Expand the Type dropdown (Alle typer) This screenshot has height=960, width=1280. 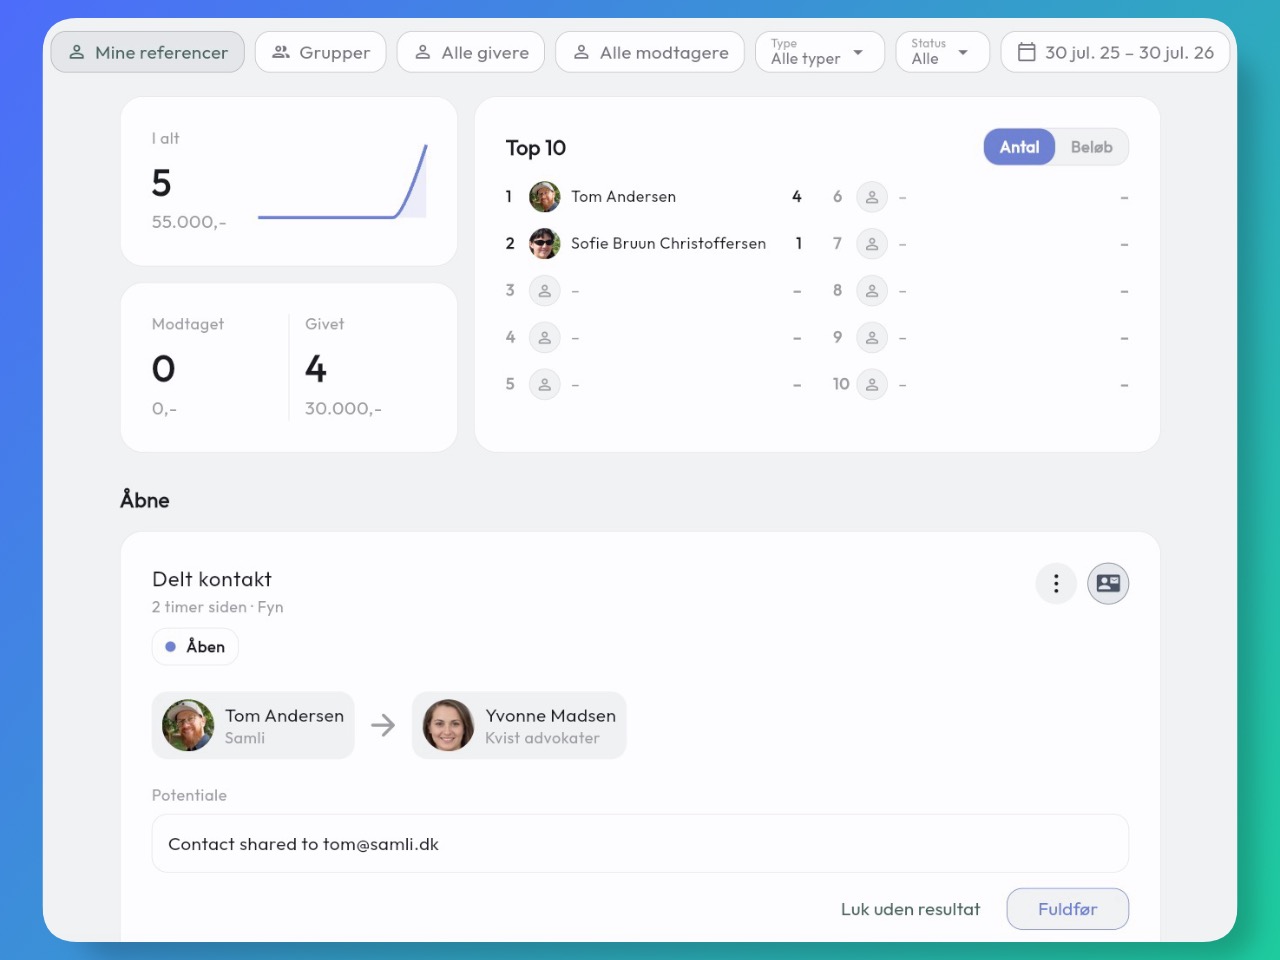coord(820,52)
